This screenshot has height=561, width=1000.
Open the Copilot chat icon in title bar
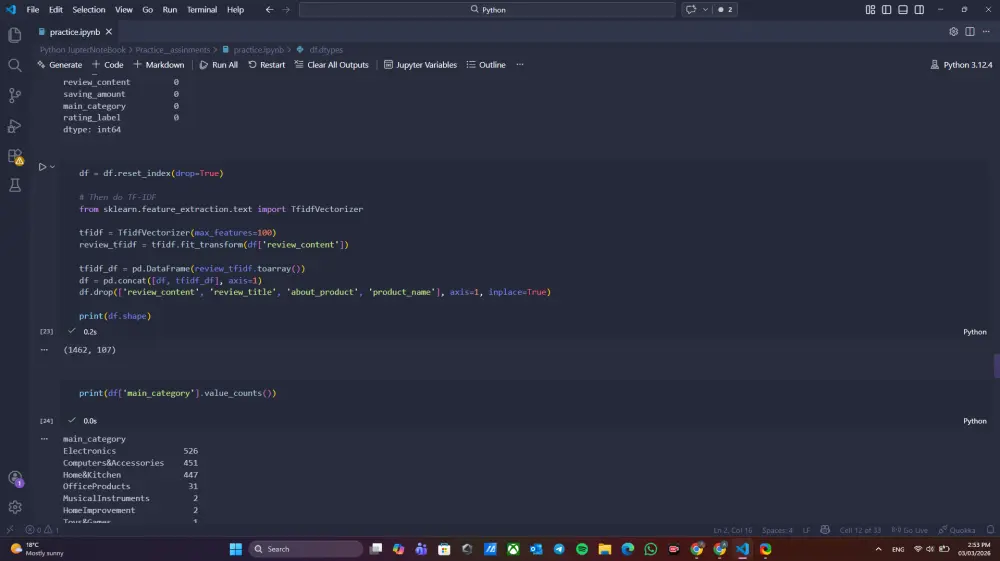tap(691, 10)
